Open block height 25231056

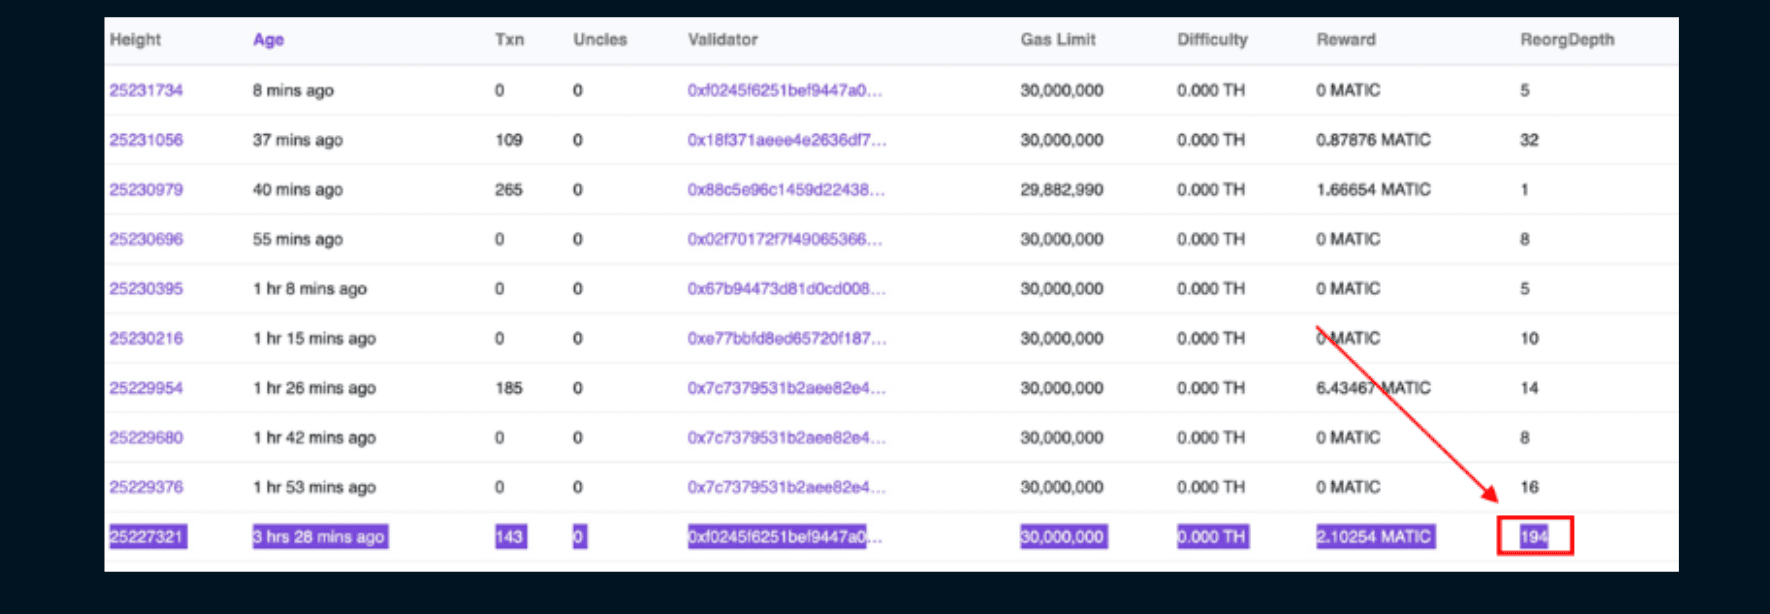146,140
